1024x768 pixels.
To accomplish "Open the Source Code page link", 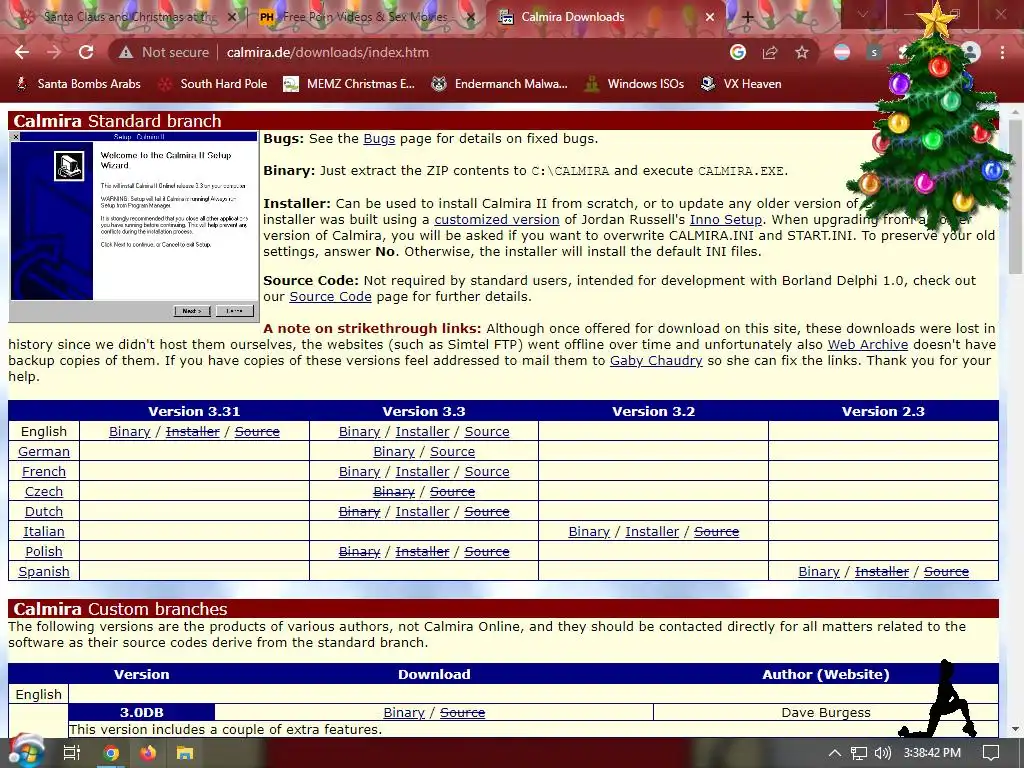I will tap(330, 296).
